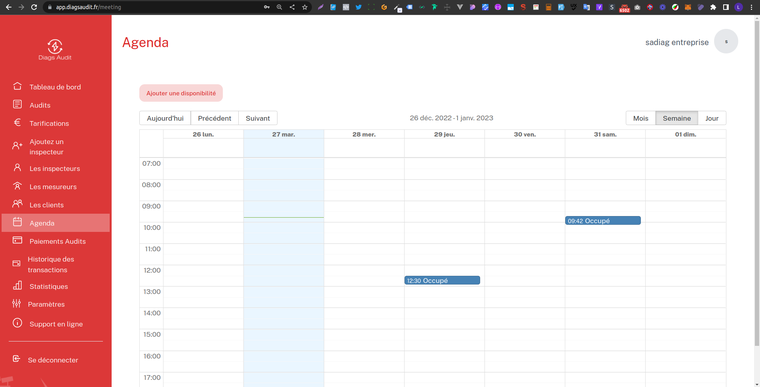
Task: Open the 09:42 Occupé event
Action: click(602, 221)
